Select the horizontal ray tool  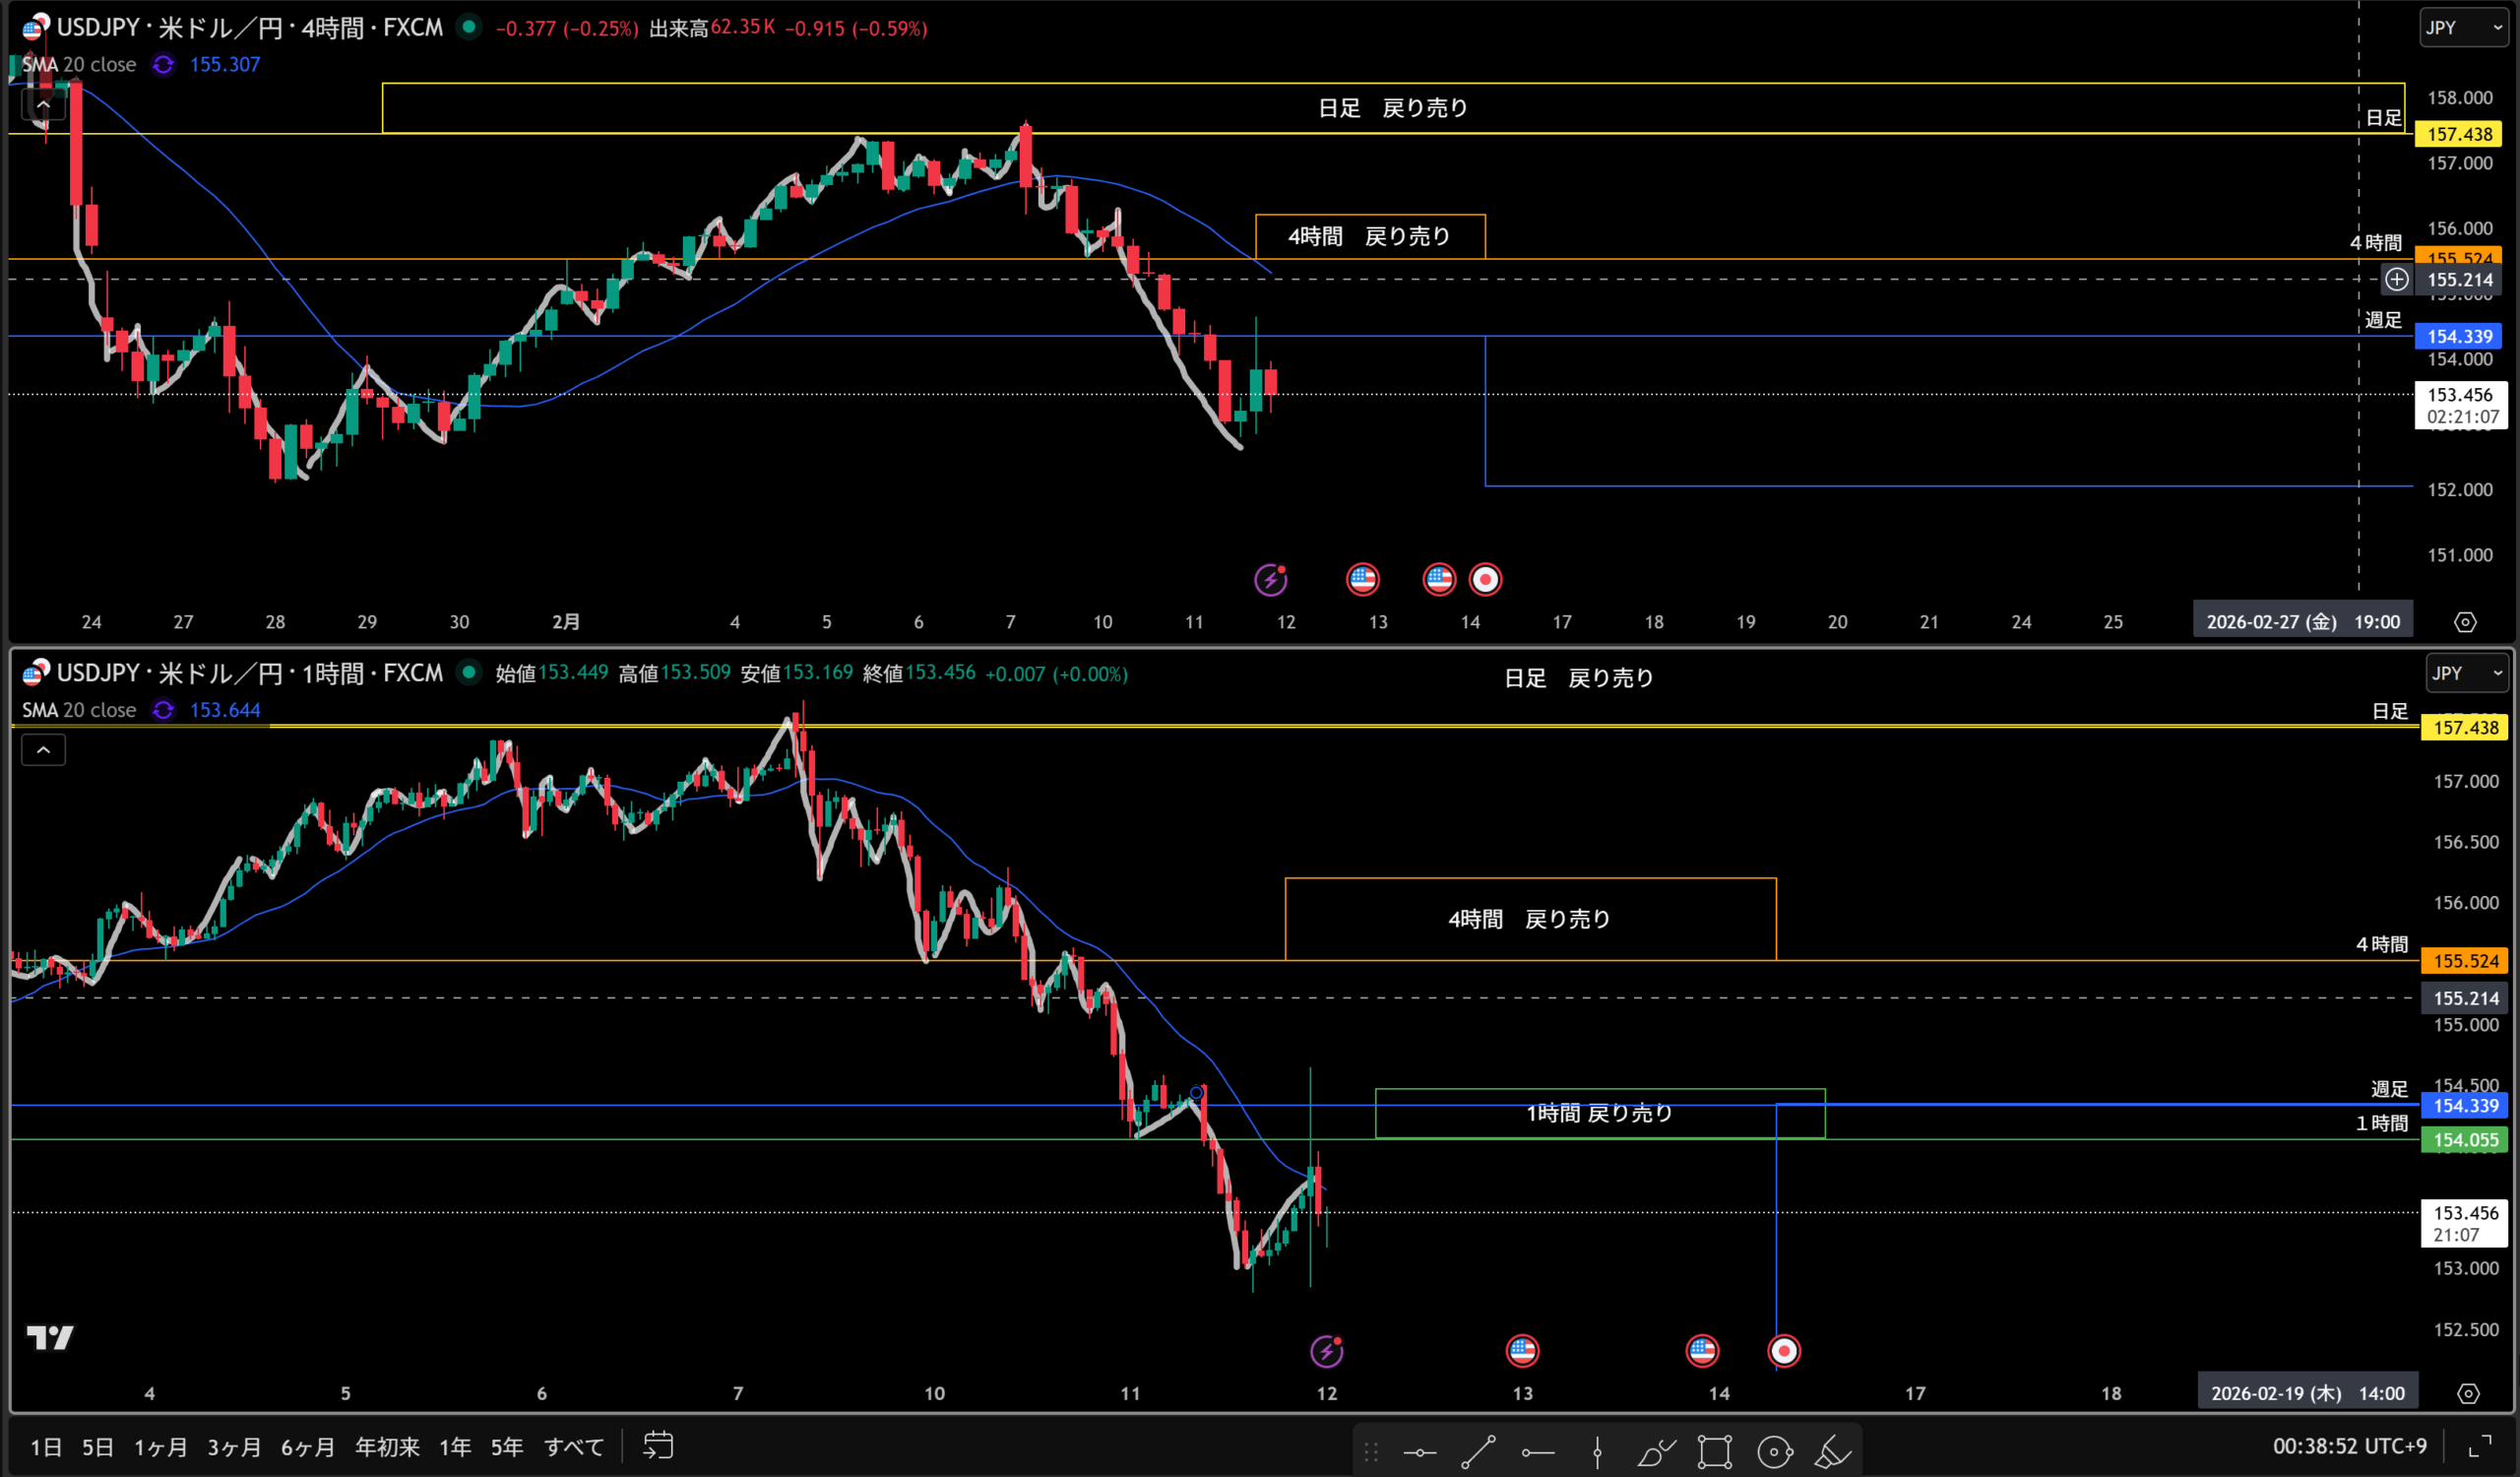(1538, 1451)
